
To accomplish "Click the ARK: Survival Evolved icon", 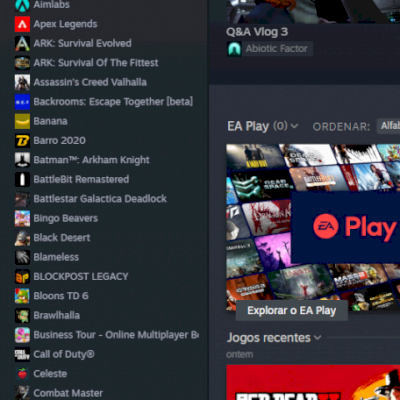I will [x=22, y=44].
